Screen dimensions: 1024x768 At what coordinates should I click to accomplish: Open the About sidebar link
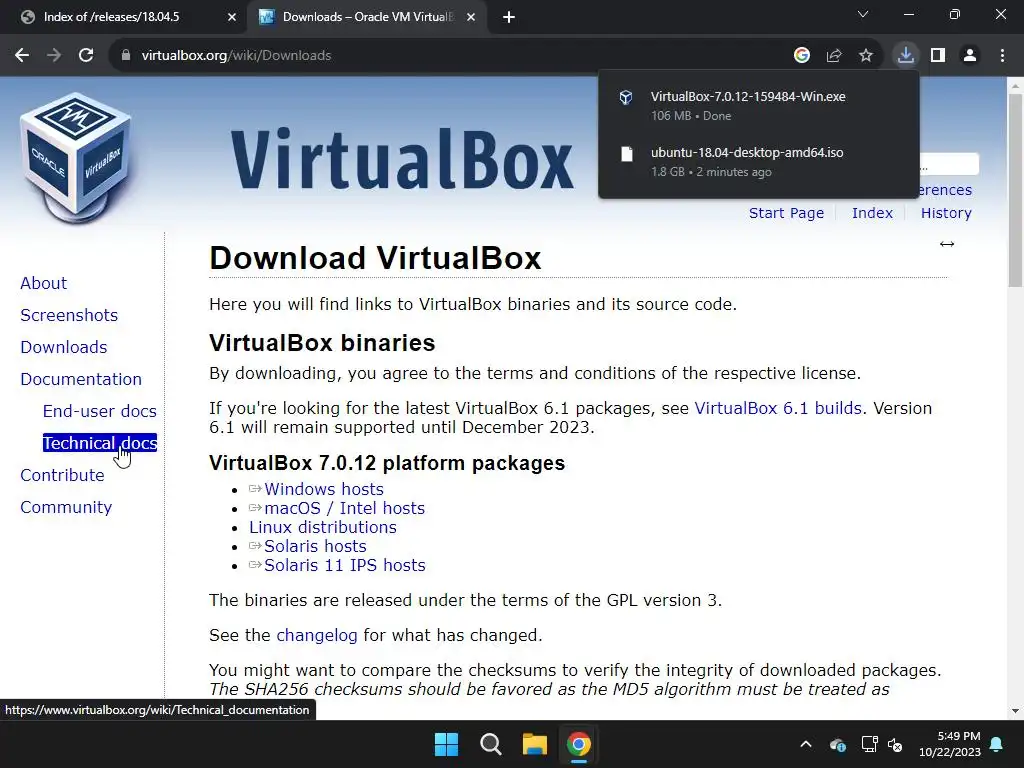pyautogui.click(x=44, y=283)
